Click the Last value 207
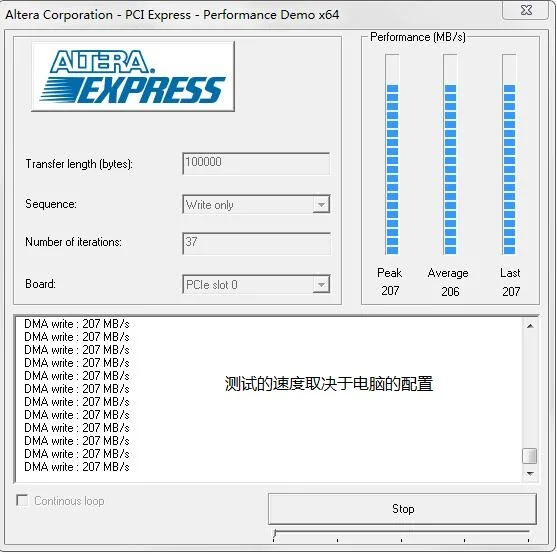This screenshot has height=554, width=557. click(511, 292)
